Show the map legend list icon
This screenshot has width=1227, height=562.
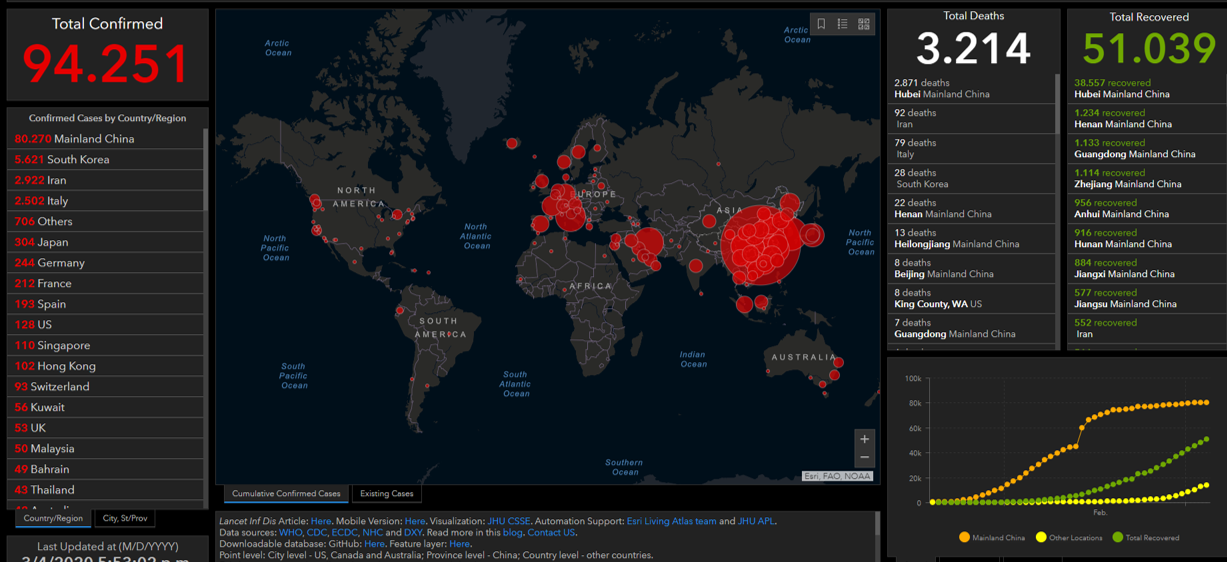coord(842,24)
